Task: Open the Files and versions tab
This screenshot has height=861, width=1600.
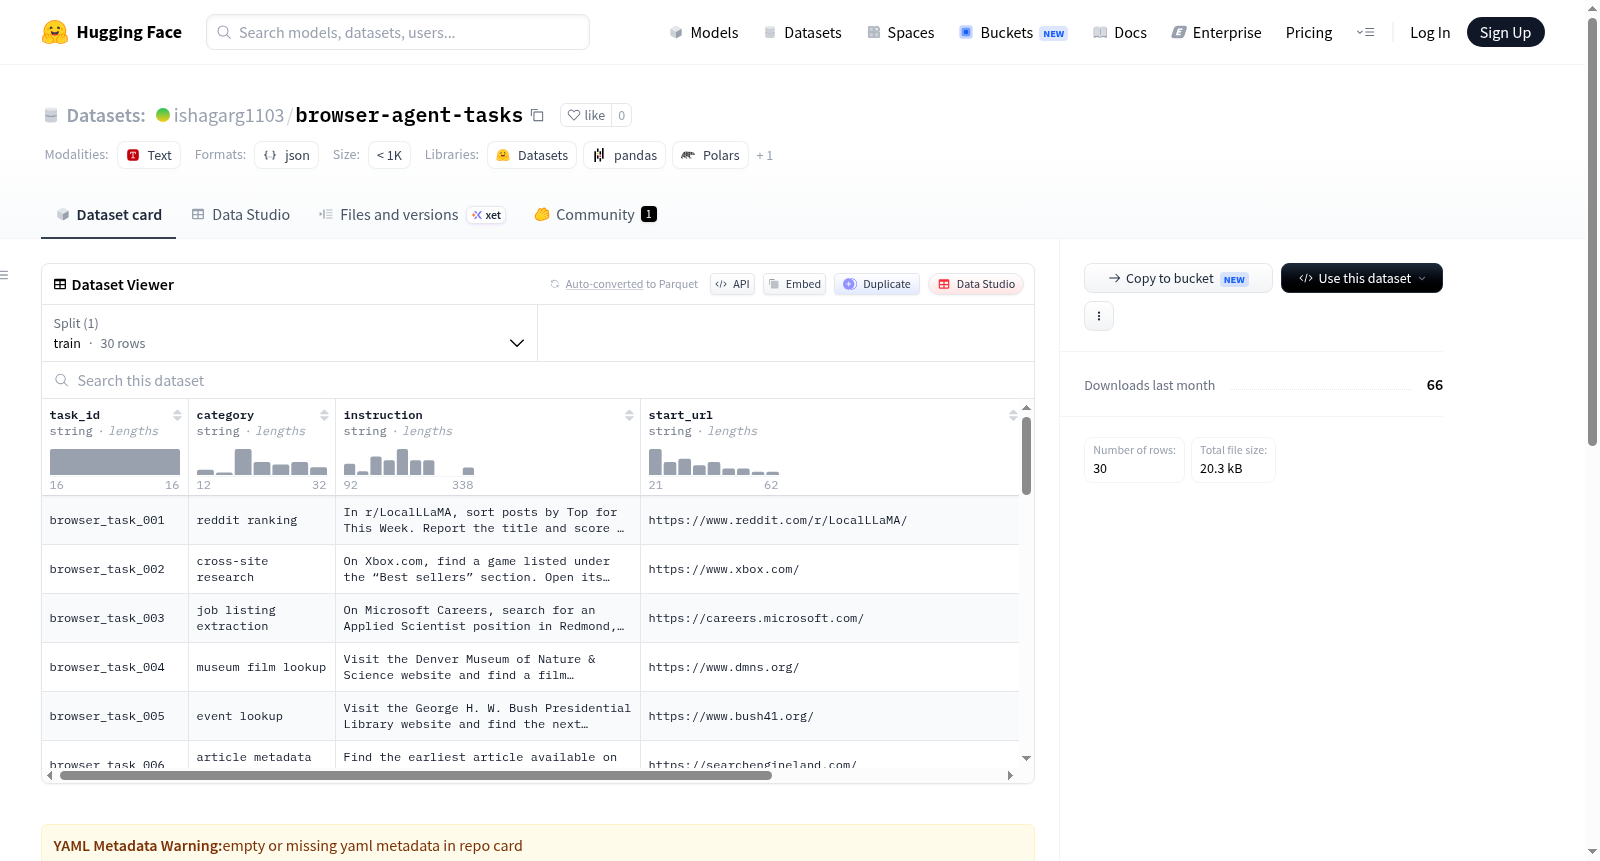Action: pyautogui.click(x=411, y=215)
